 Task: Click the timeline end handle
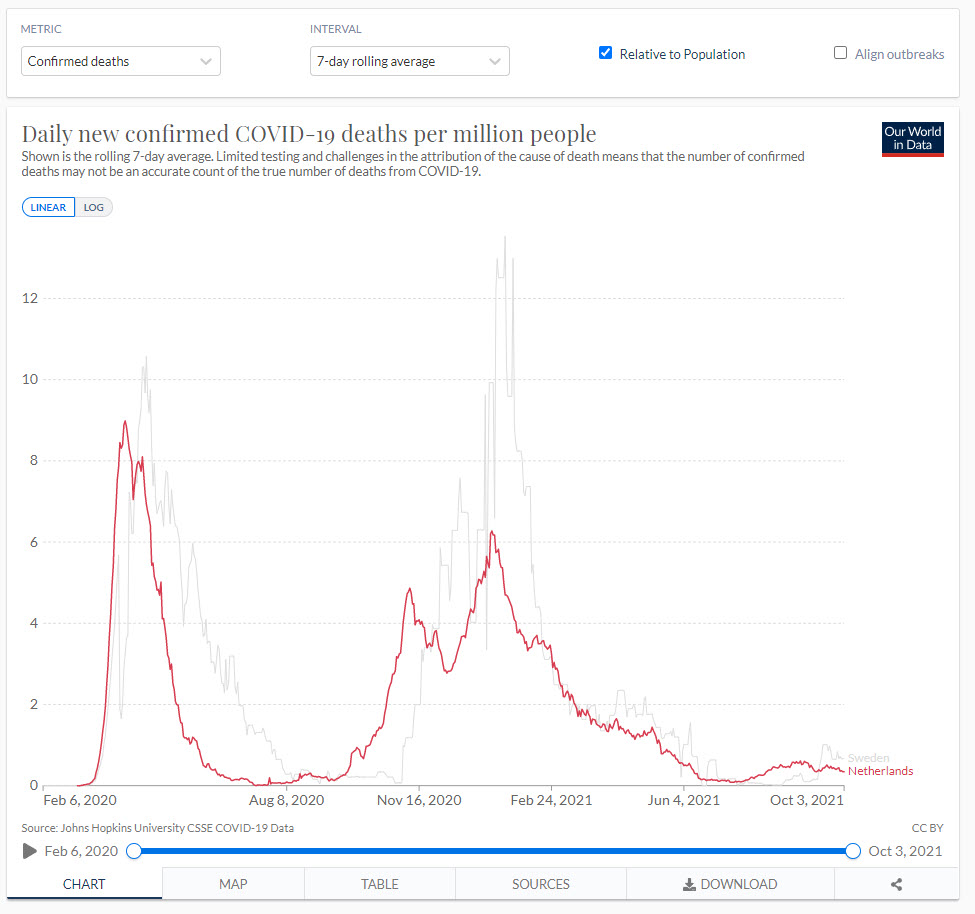[x=853, y=851]
